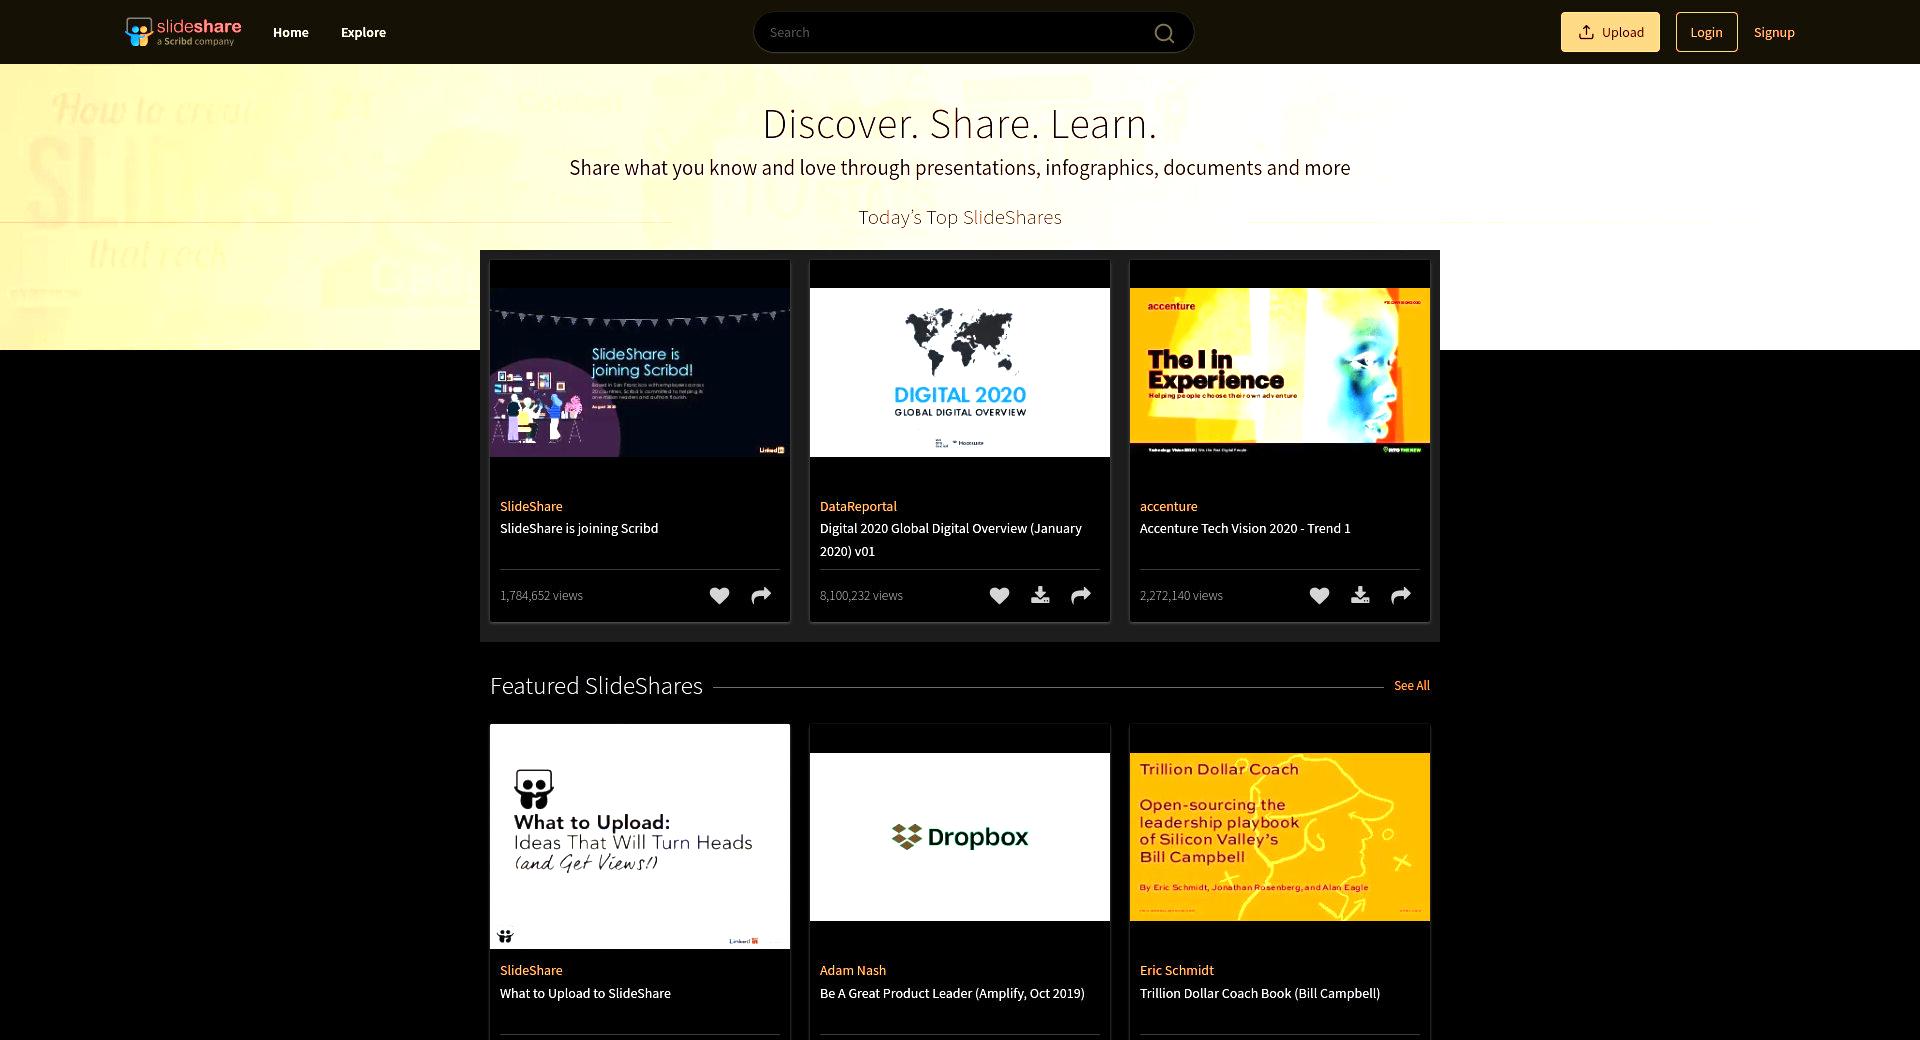Like the Accenture Tech Vision 2020 card
1920x1040 pixels.
(1319, 595)
